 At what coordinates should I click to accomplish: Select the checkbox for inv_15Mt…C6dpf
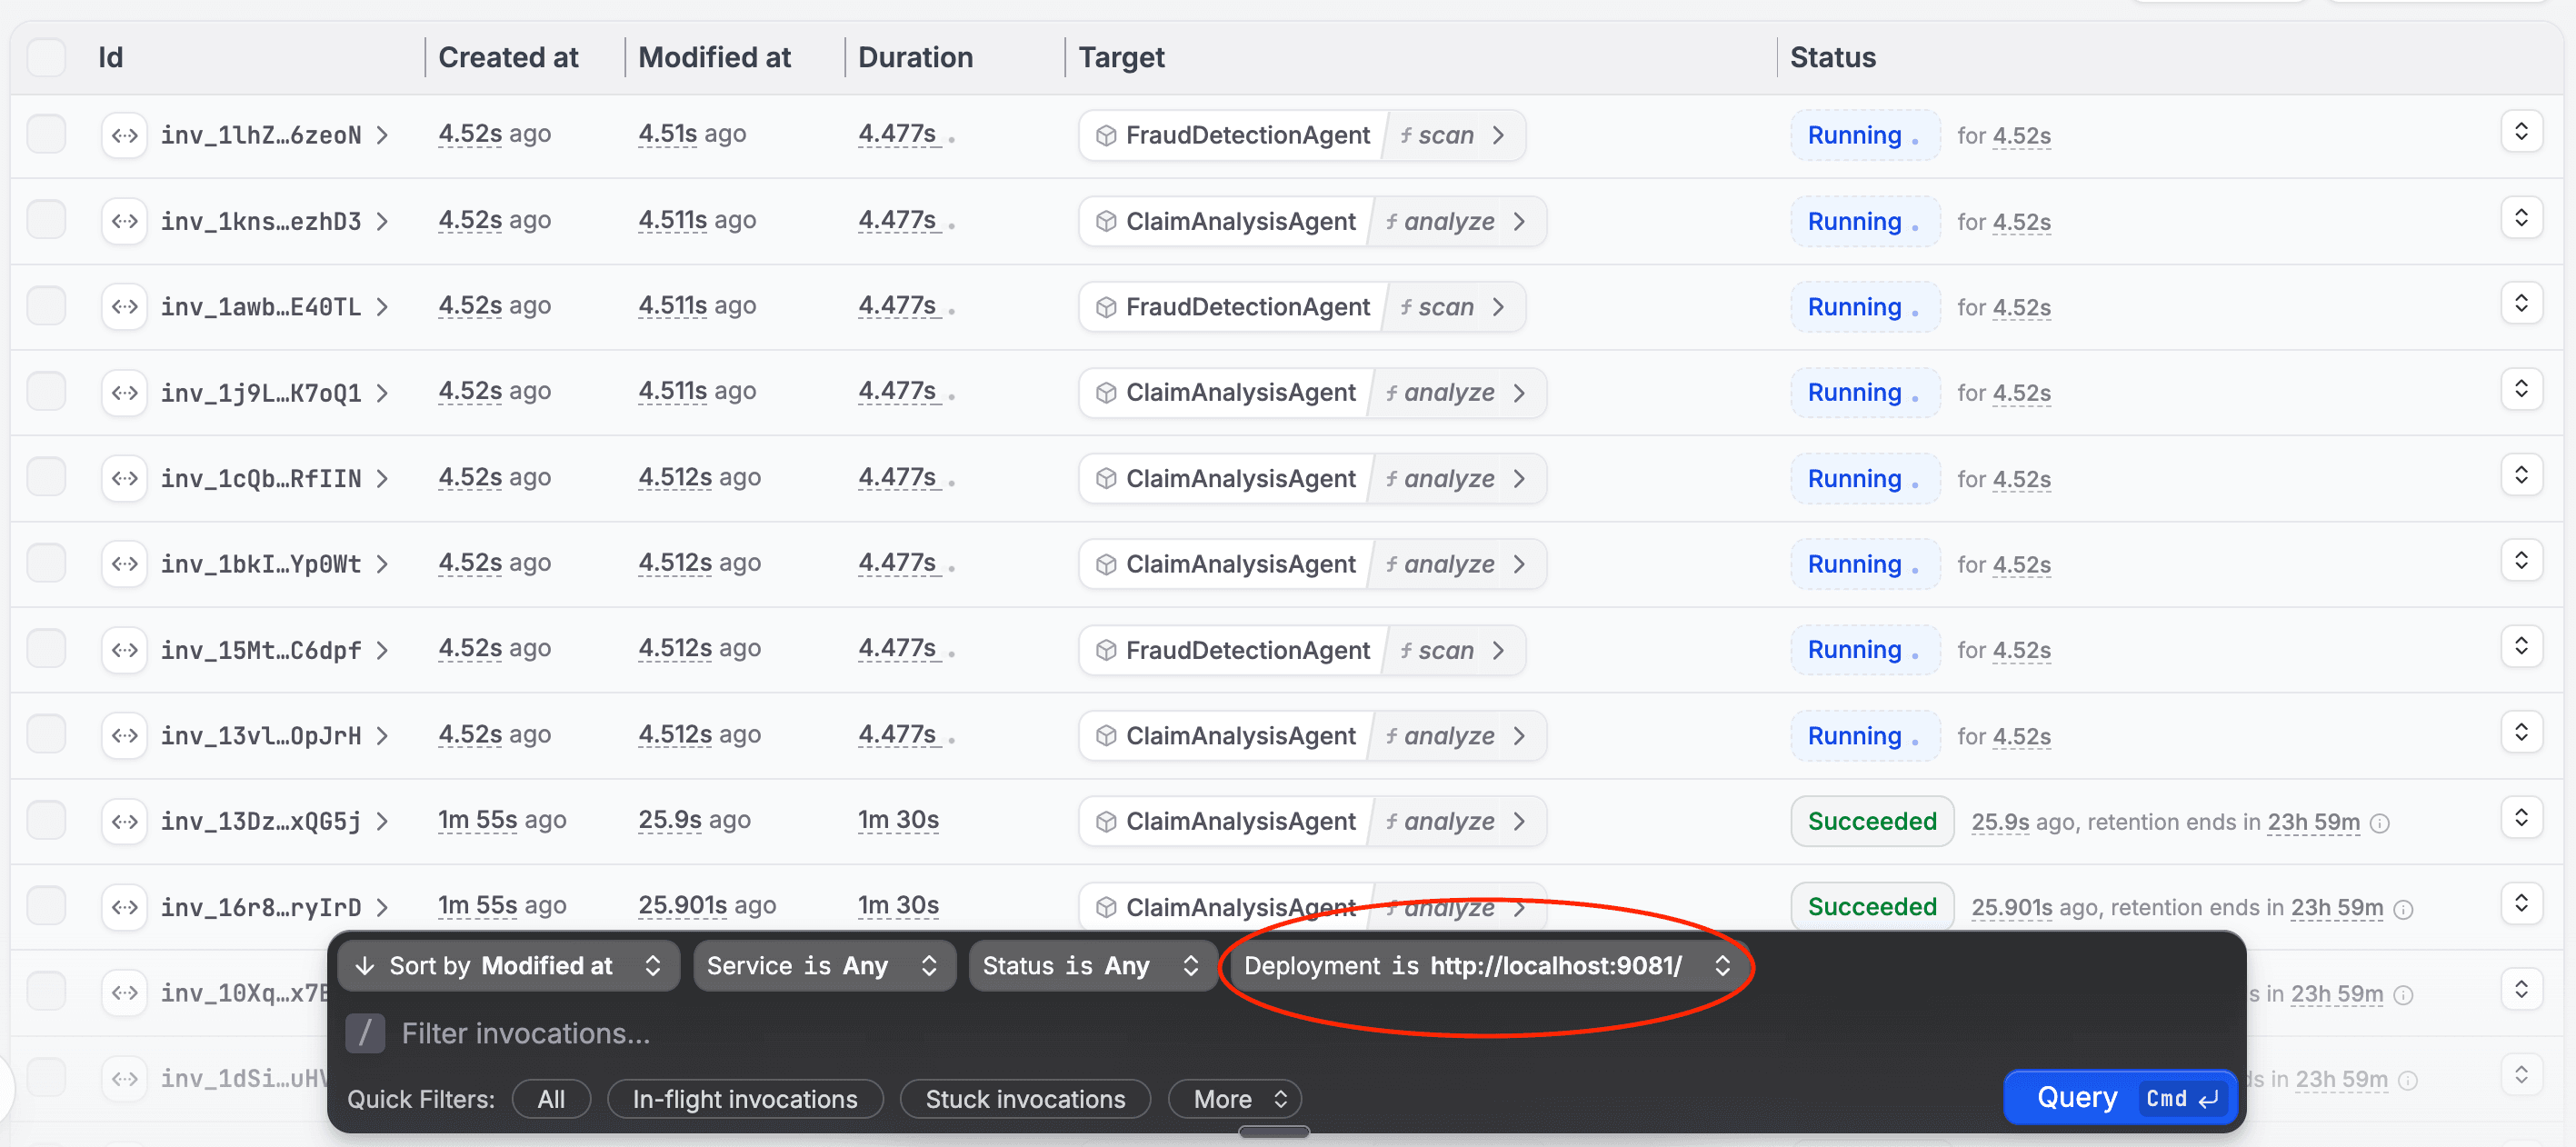[x=46, y=649]
